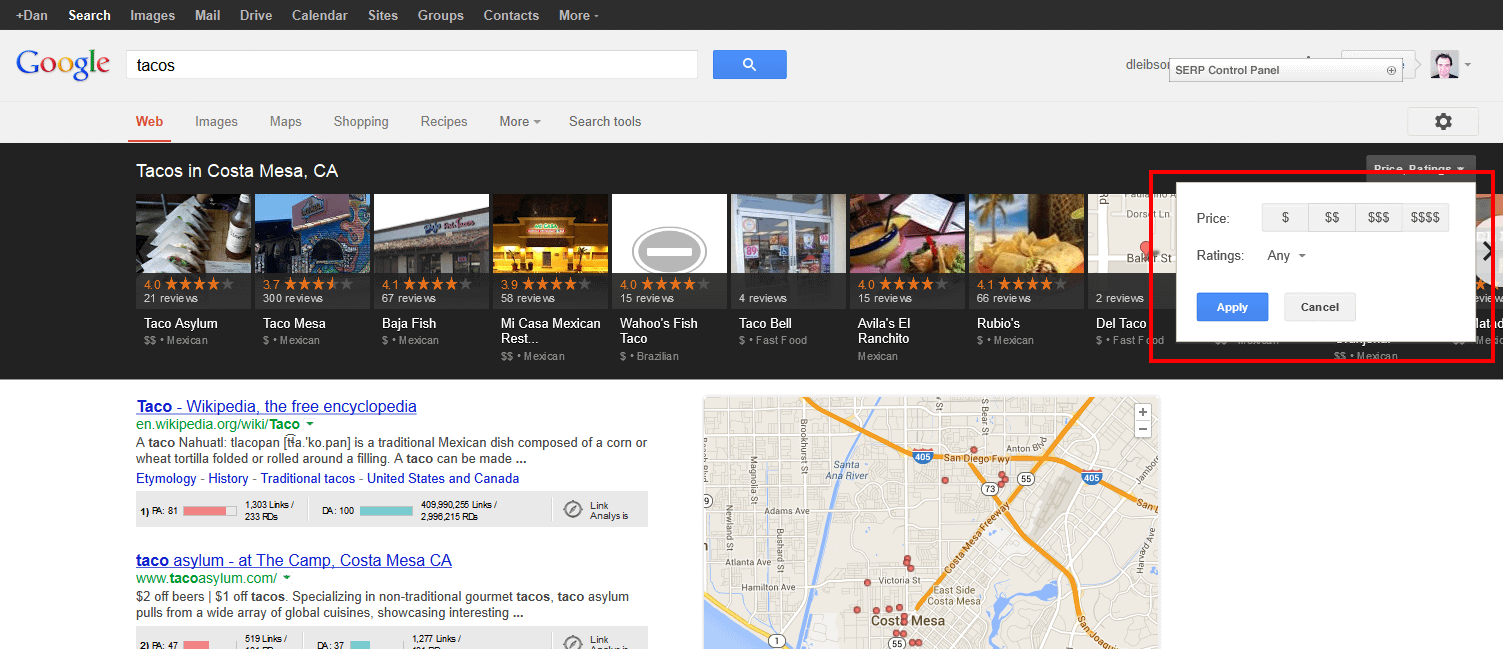Zoom in on the map
This screenshot has width=1503, height=649.
(x=1143, y=412)
